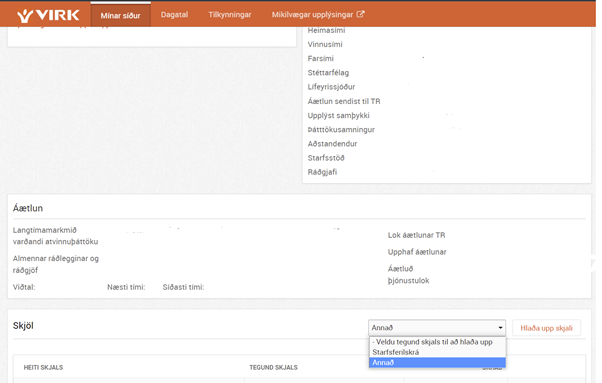Image resolution: width=602 pixels, height=383 pixels.
Task: Click the Áætlun section heading
Action: 28,208
